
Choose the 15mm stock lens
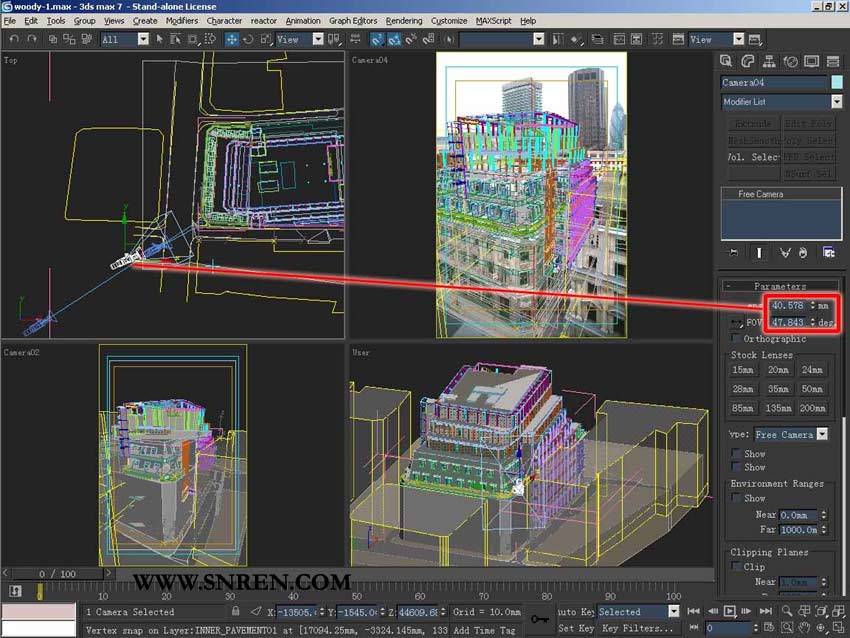[743, 370]
